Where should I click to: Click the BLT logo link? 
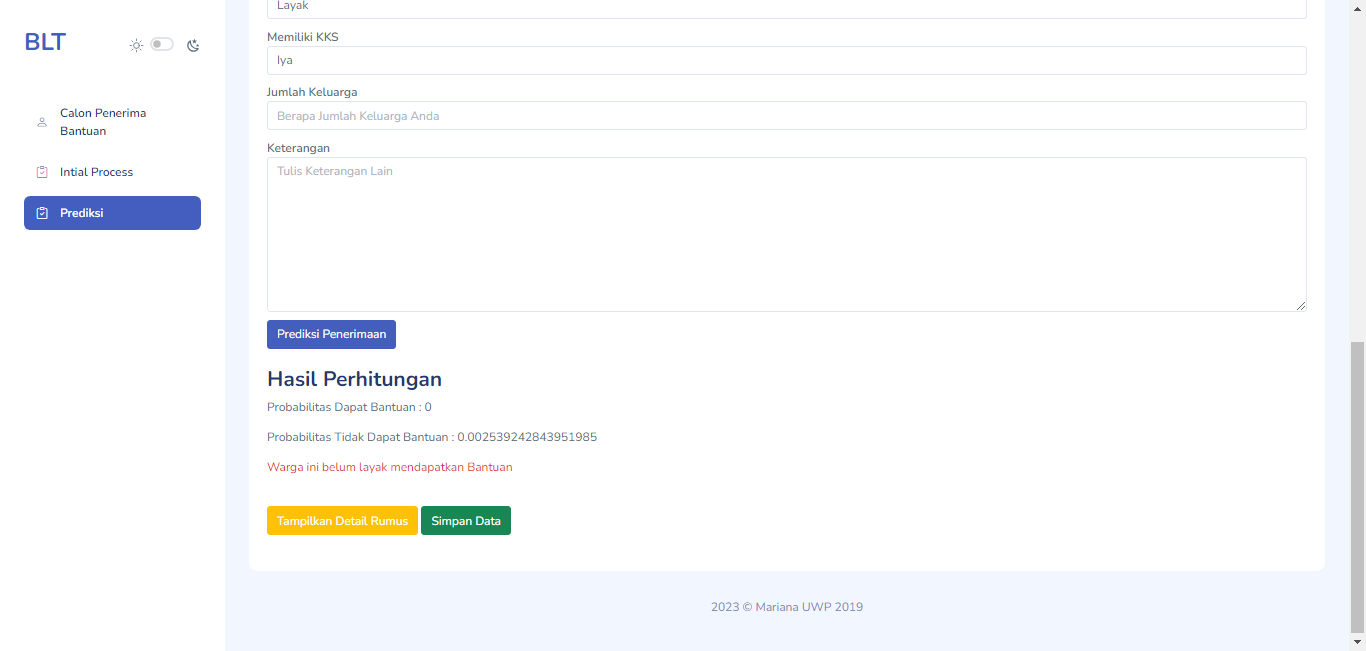[x=45, y=42]
